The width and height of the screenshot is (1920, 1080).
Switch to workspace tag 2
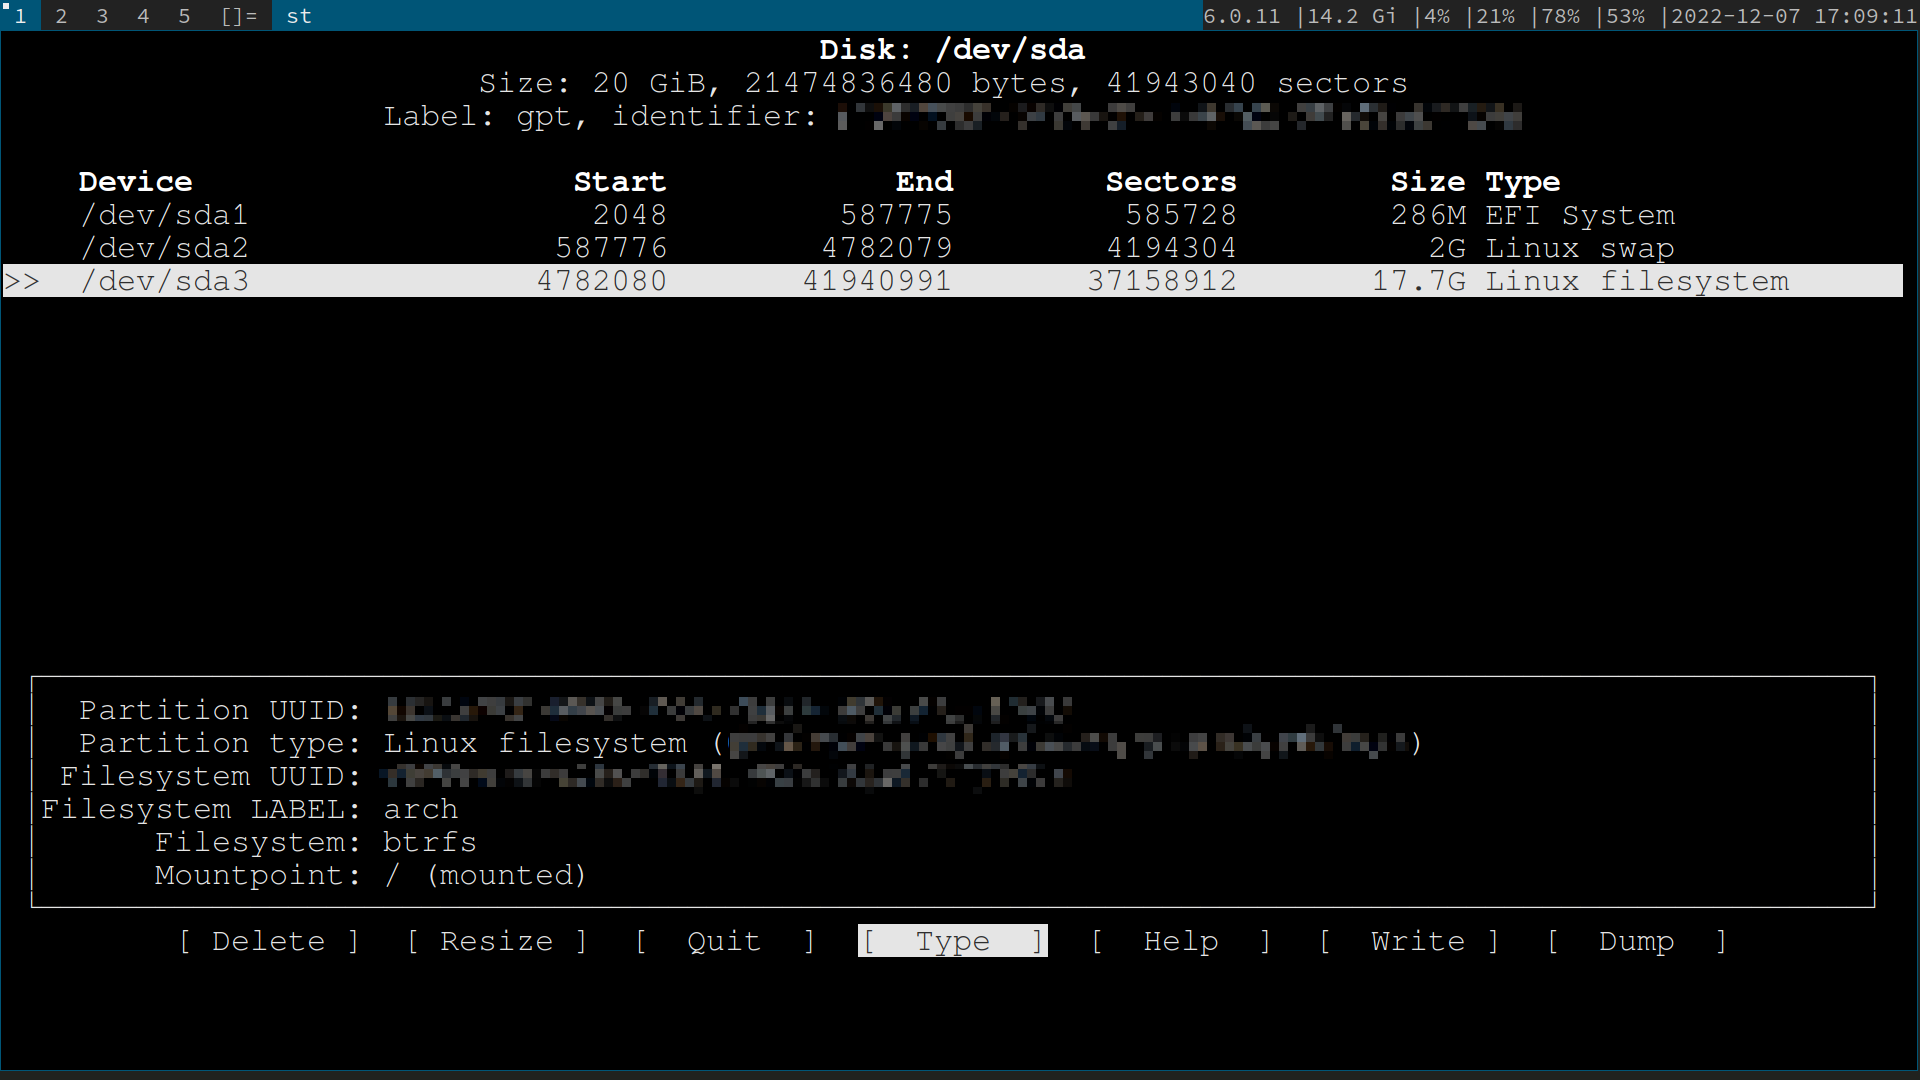click(x=61, y=16)
